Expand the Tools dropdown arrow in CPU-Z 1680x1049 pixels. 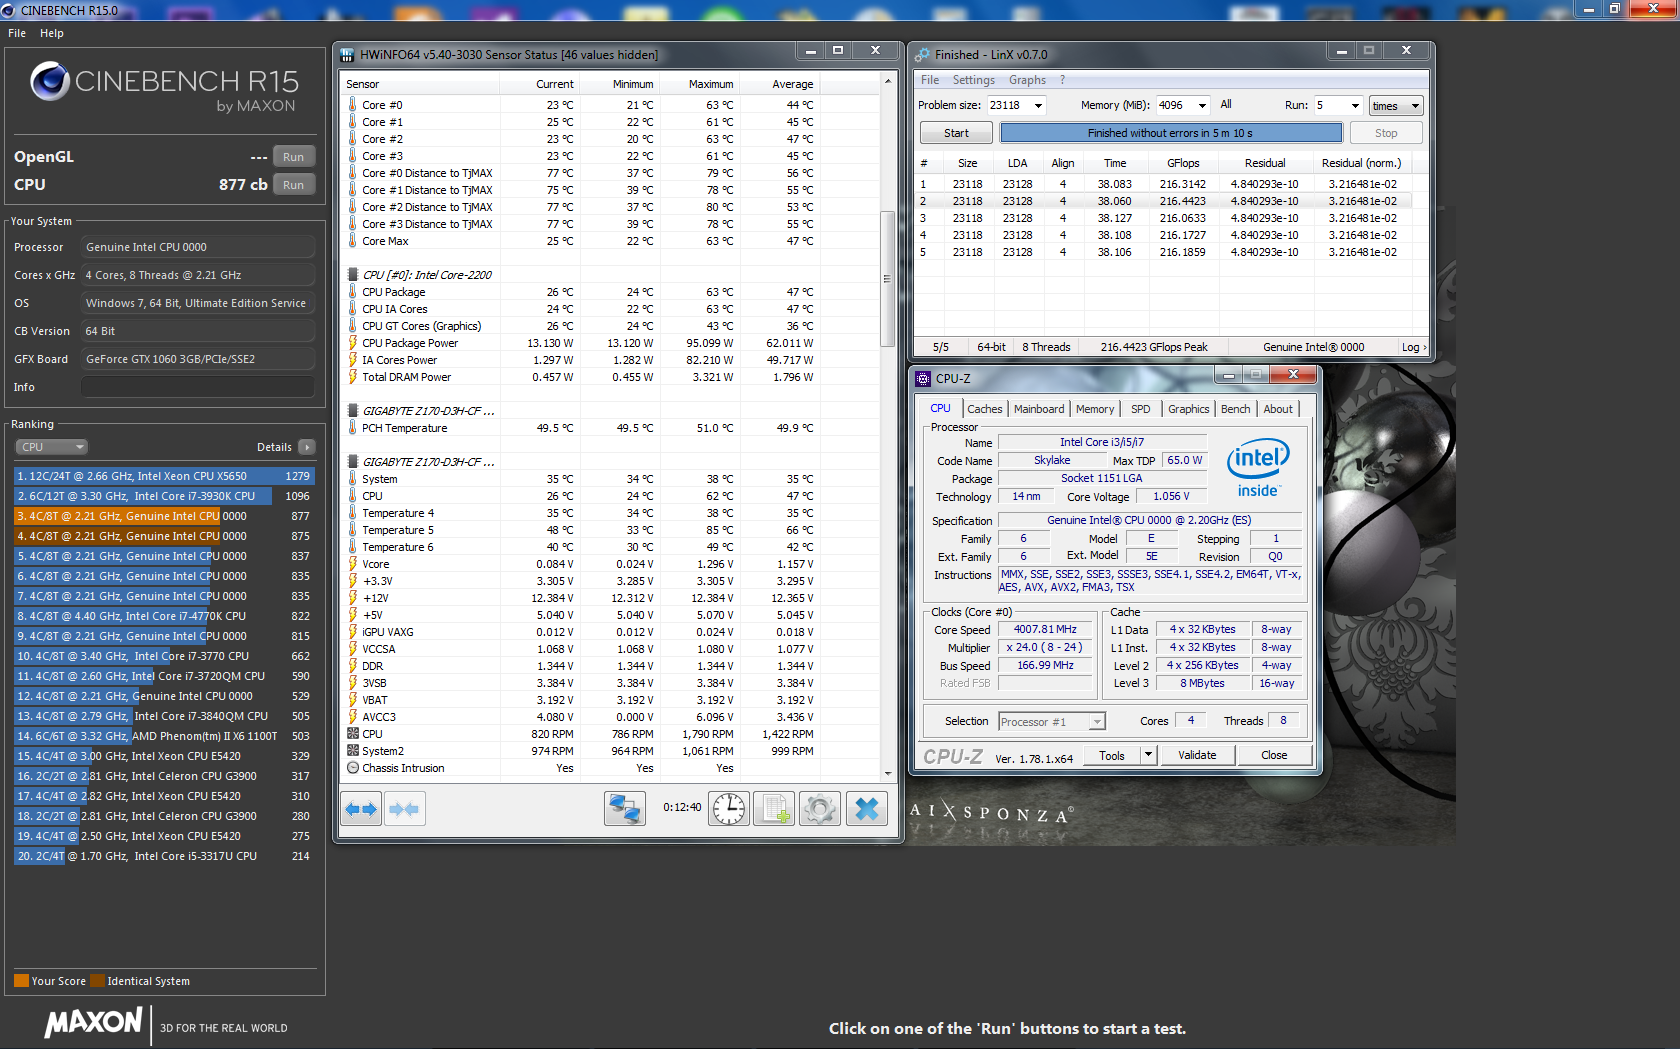click(x=1148, y=755)
